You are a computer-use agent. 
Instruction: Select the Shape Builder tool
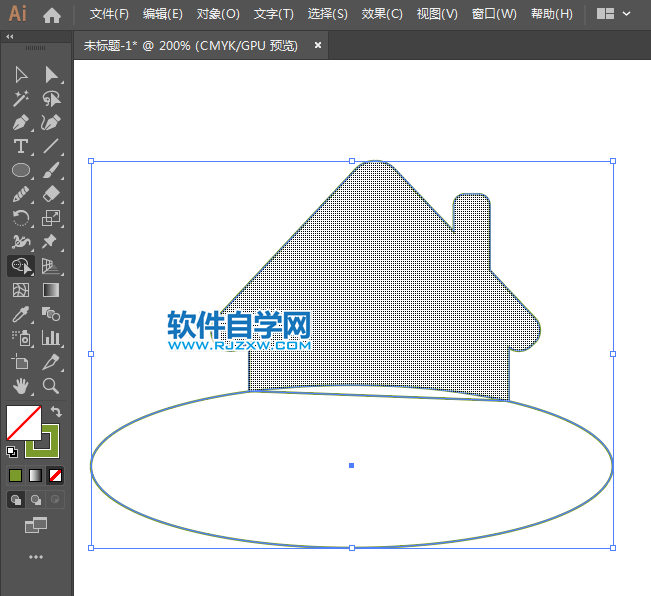point(21,266)
